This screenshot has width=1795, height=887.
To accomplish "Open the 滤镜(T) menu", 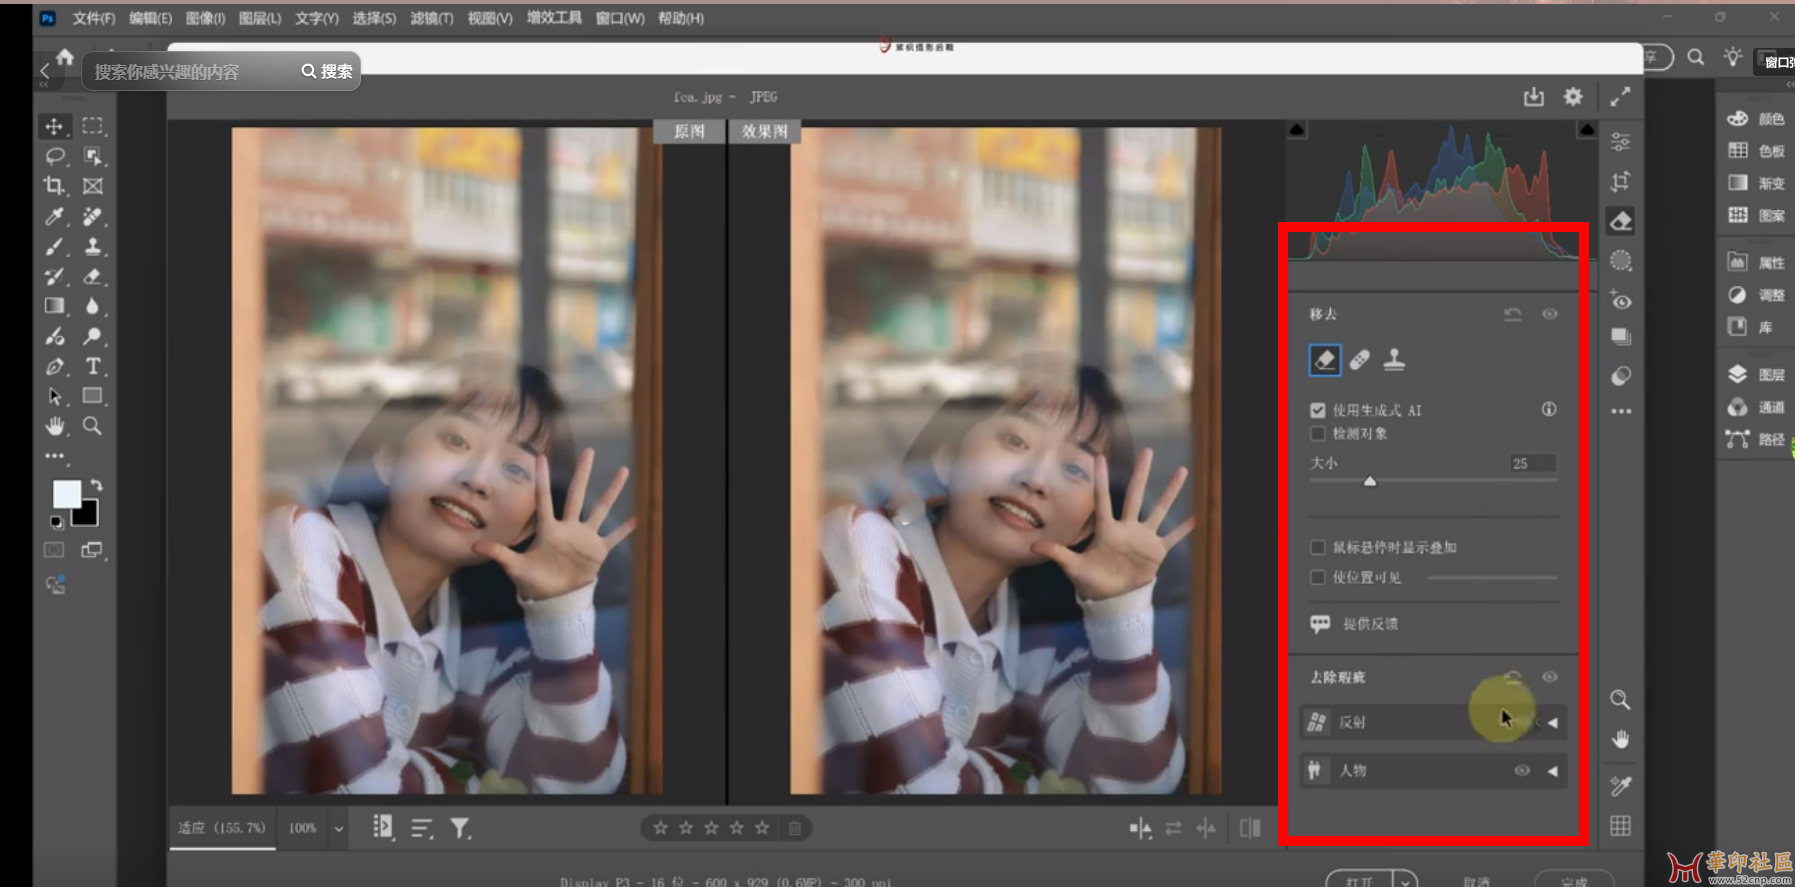I will [431, 18].
